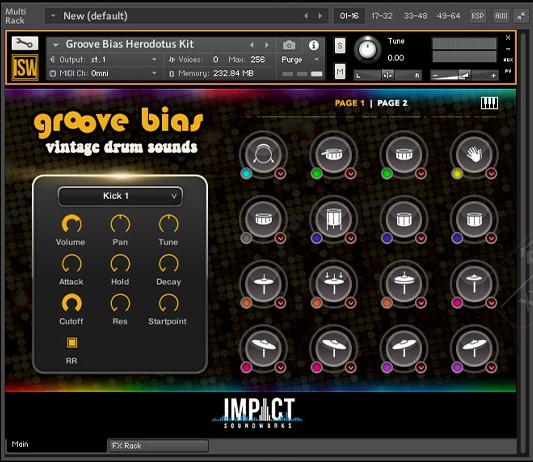Switch to PAGE 1
Image resolution: width=533 pixels, height=462 pixels.
349,103
